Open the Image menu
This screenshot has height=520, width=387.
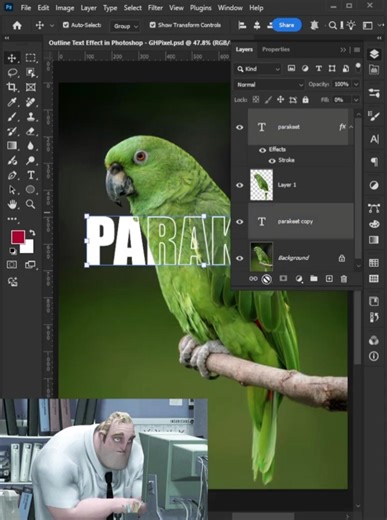(x=65, y=8)
